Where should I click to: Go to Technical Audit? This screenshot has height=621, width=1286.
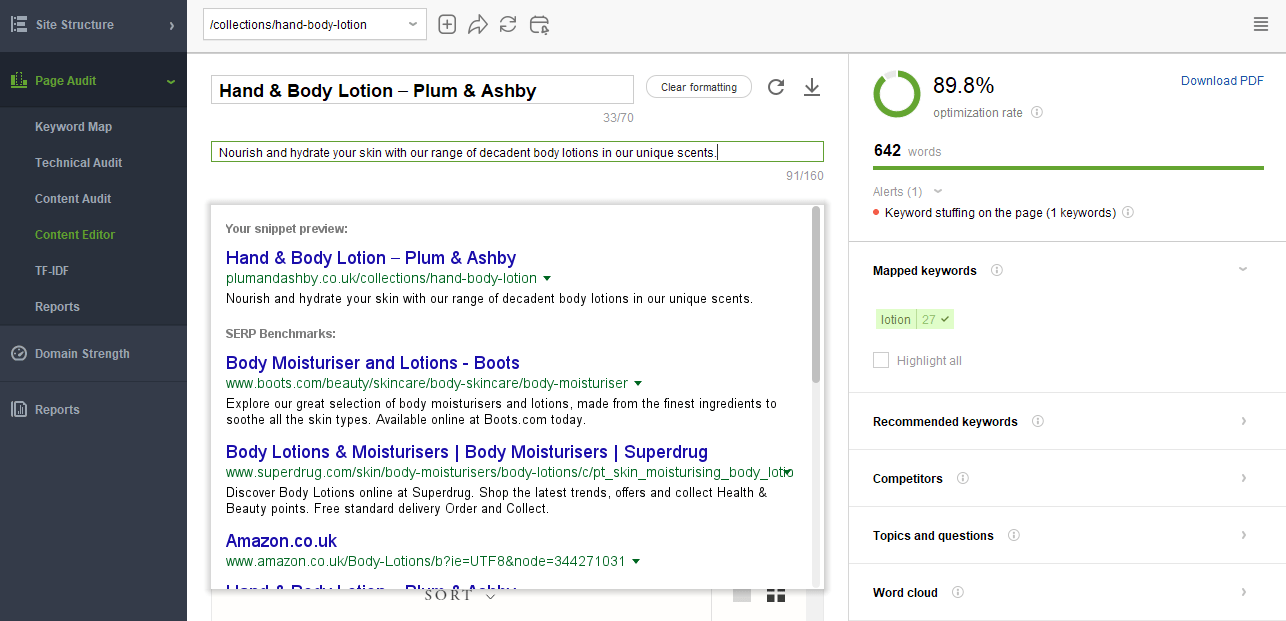click(79, 163)
